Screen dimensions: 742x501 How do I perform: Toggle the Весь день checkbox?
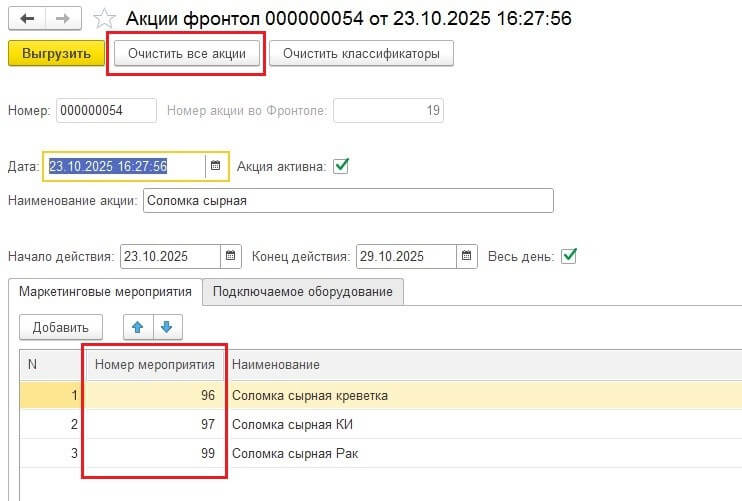point(569,256)
